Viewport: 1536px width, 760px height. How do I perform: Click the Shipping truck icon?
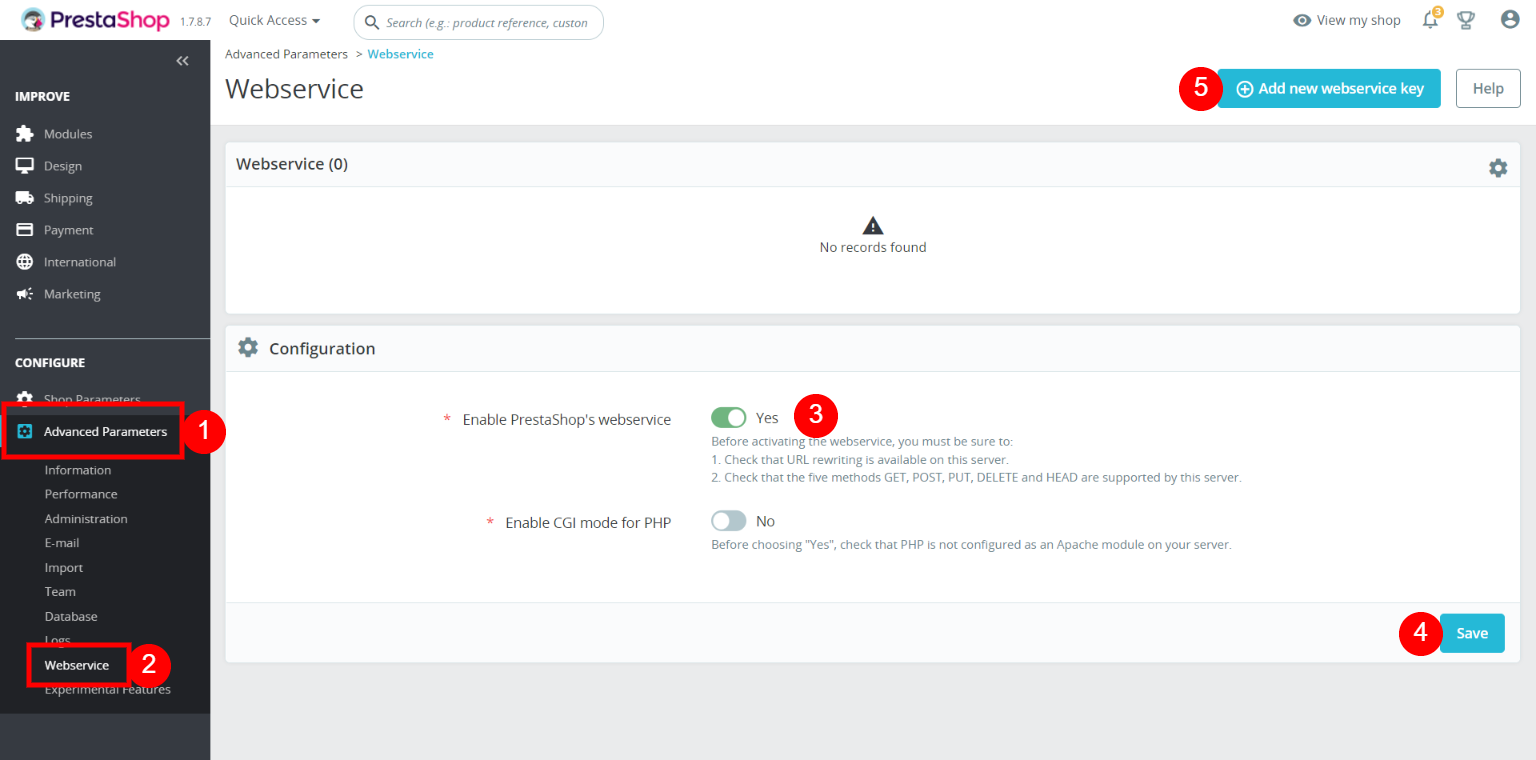coord(25,198)
